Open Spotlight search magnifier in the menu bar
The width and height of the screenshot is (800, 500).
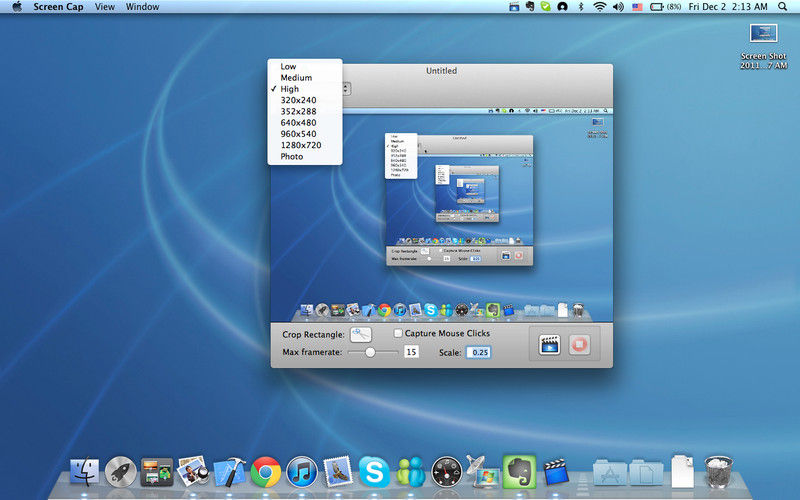click(783, 7)
